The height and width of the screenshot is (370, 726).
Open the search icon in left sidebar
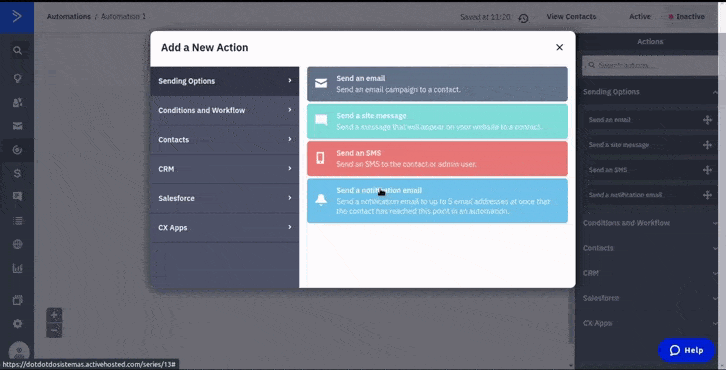17,50
